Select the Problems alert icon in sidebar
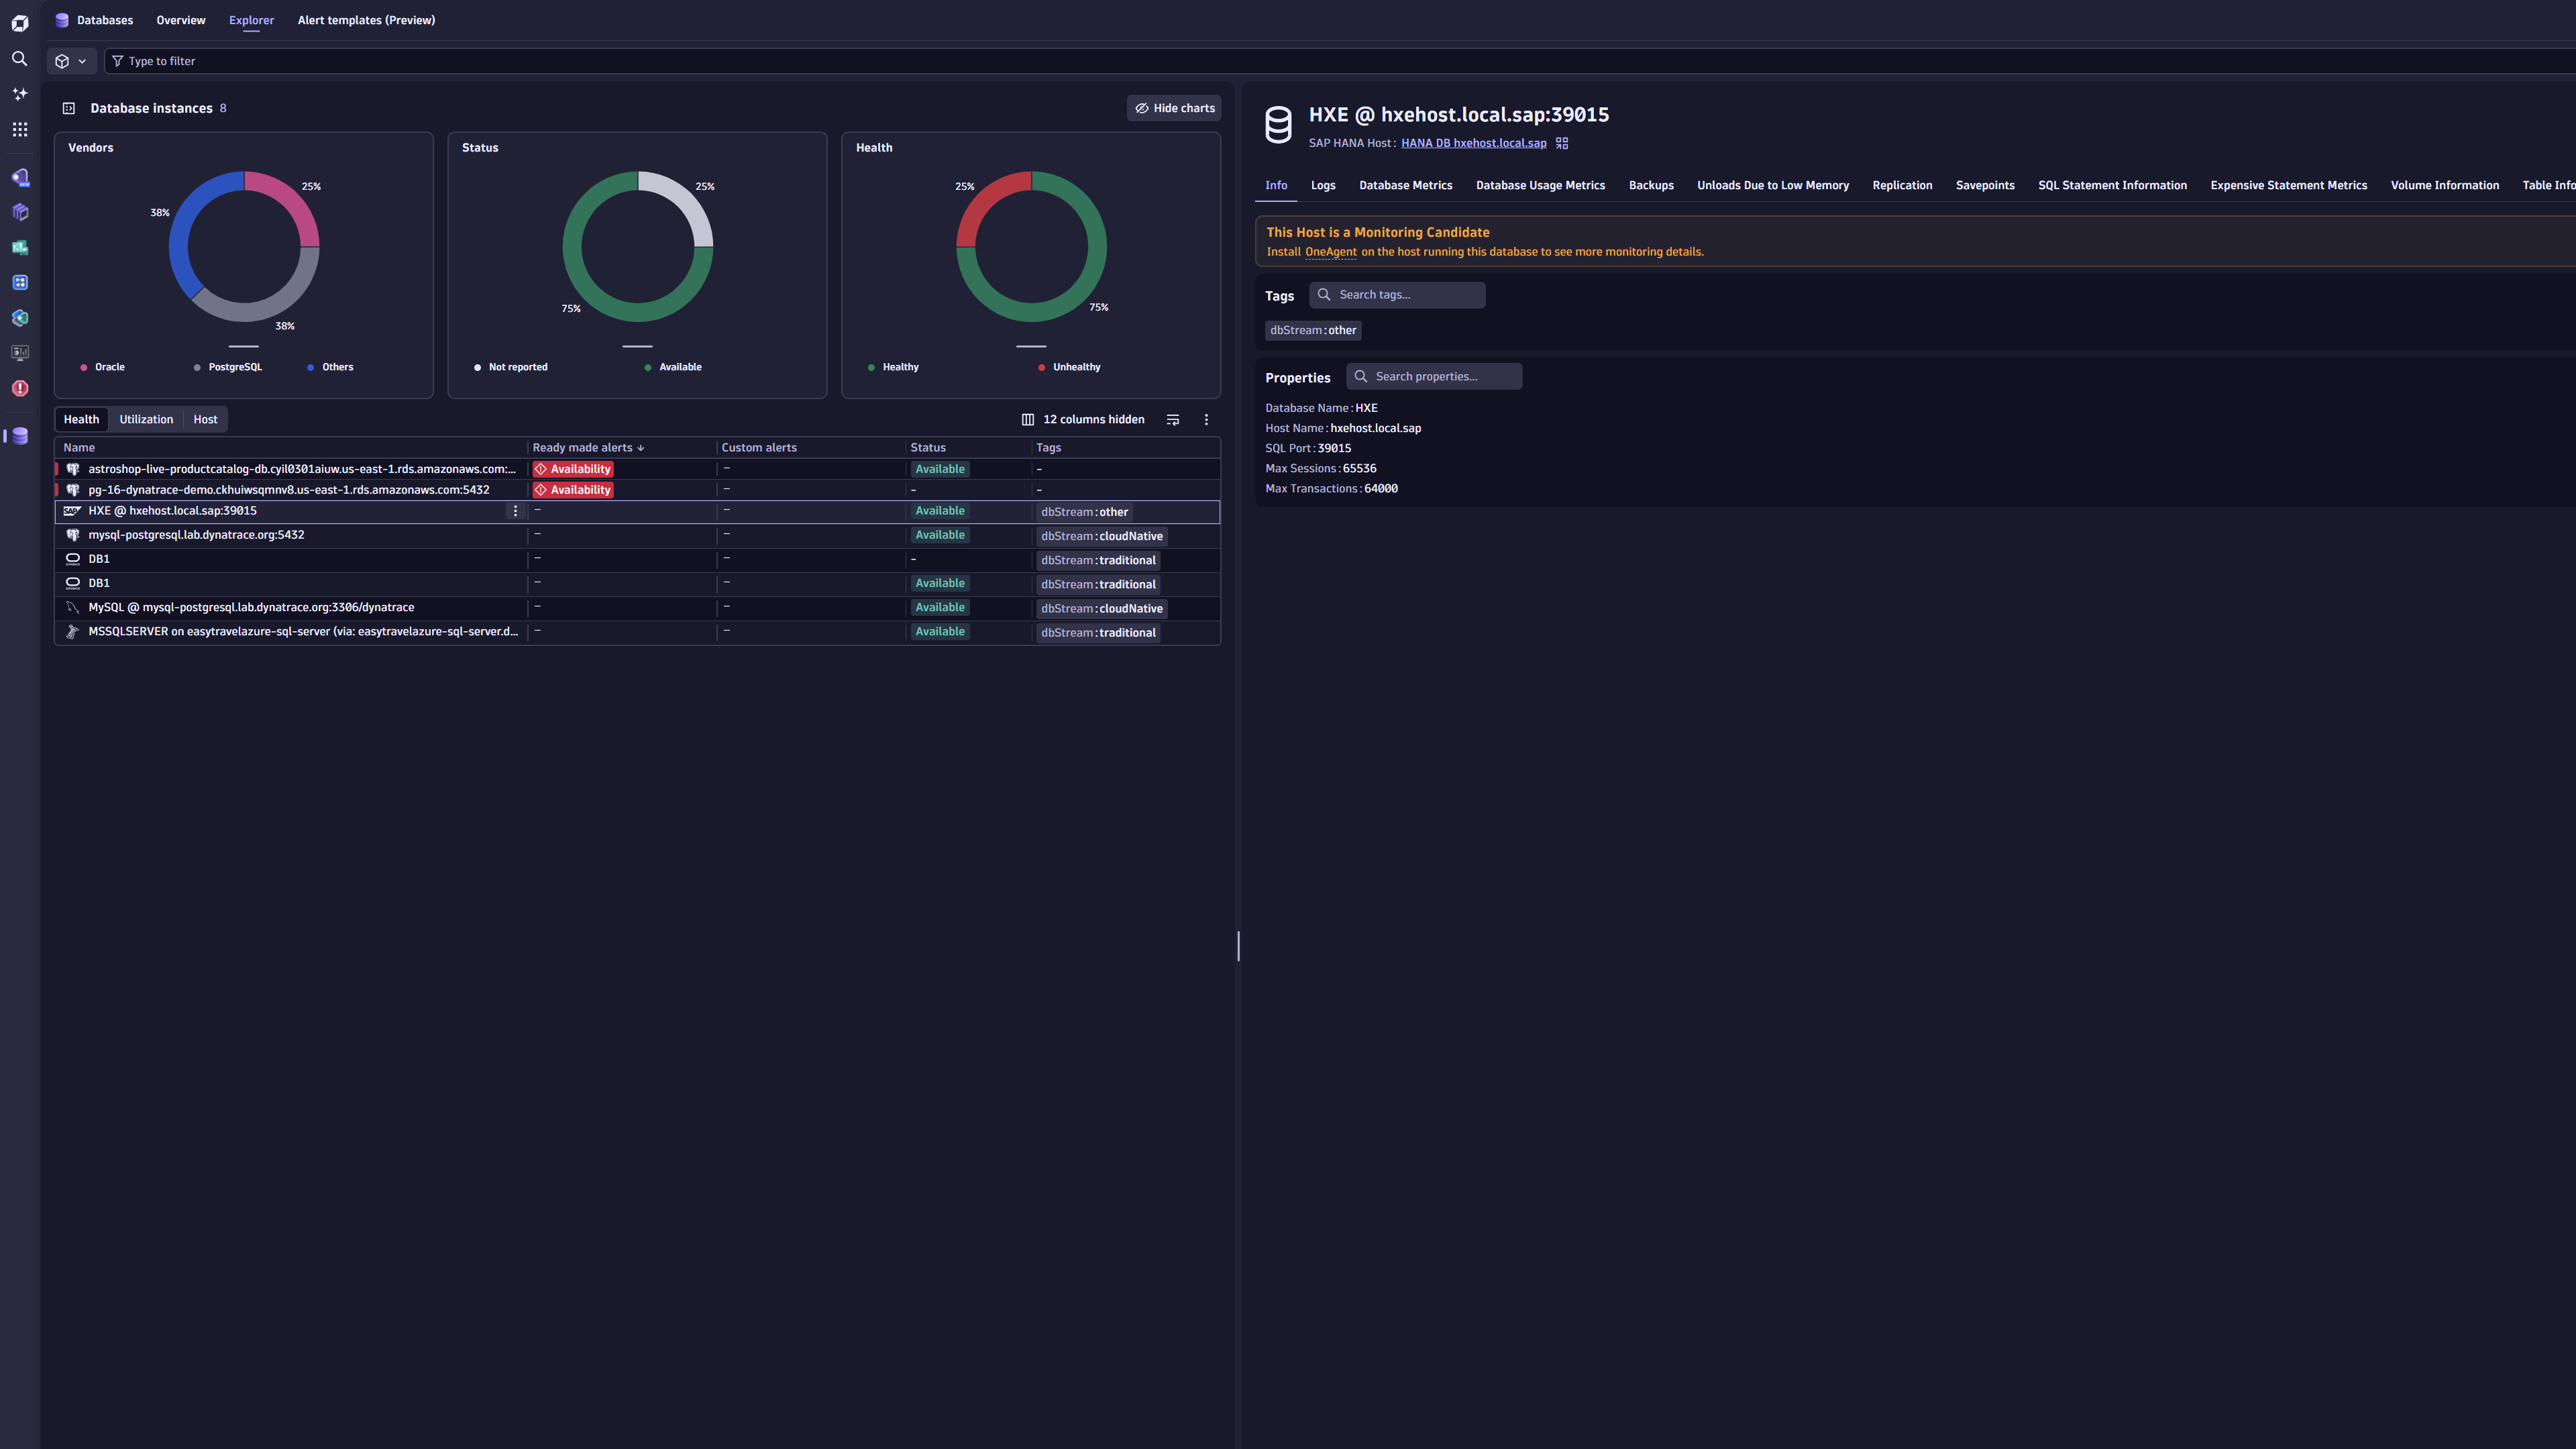Screen dimensions: 2576x1449 (19, 388)
